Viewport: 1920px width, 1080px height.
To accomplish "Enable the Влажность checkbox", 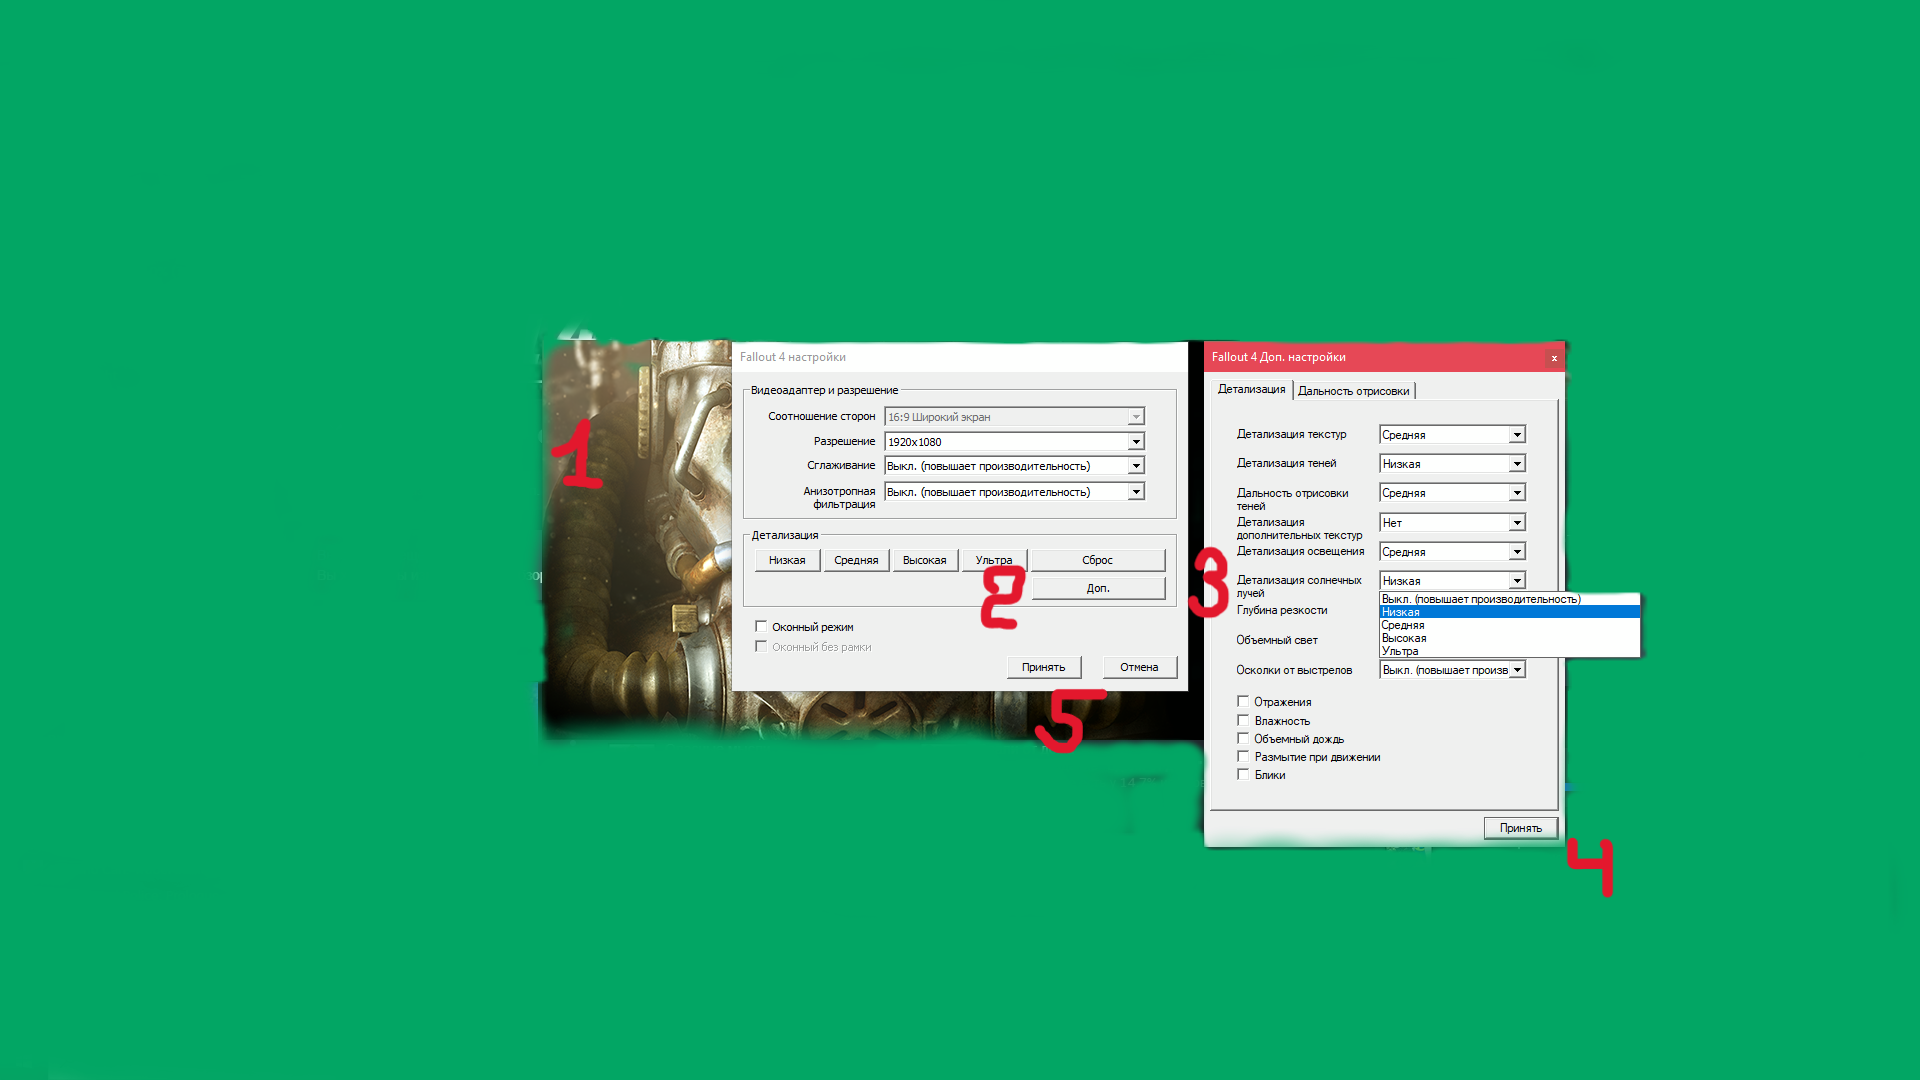I will tap(1243, 720).
